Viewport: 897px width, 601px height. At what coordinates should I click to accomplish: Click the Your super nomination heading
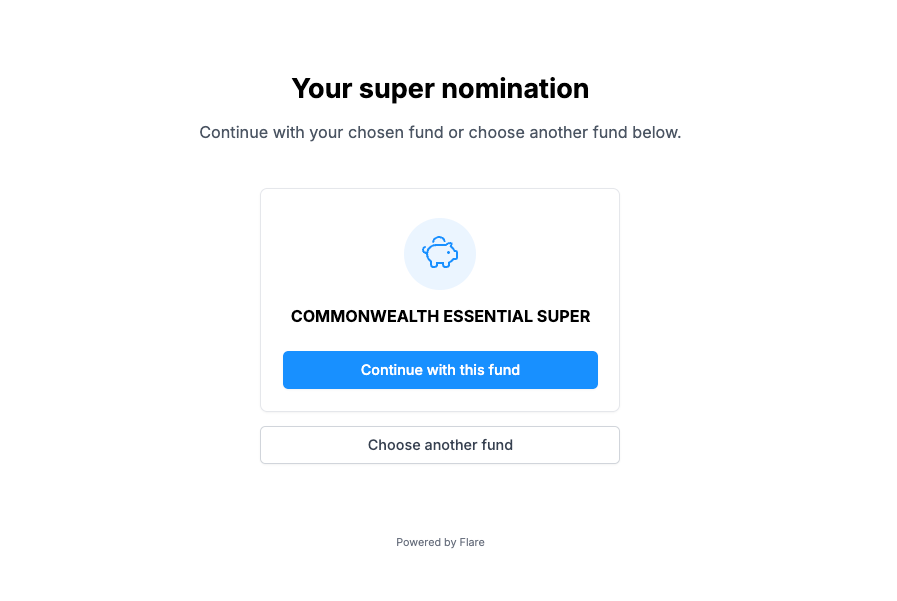pyautogui.click(x=440, y=89)
